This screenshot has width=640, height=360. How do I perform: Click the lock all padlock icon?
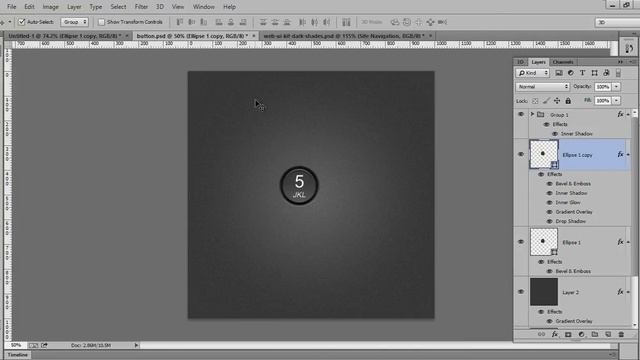[x=568, y=101]
